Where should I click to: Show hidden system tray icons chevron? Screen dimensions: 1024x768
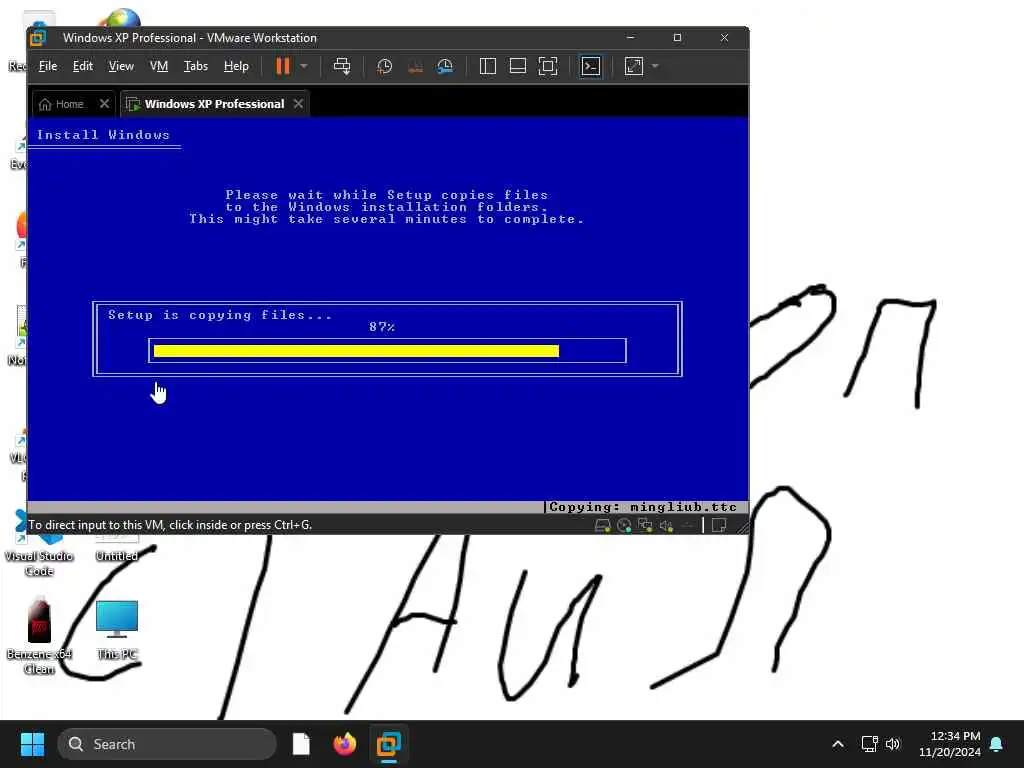[838, 744]
